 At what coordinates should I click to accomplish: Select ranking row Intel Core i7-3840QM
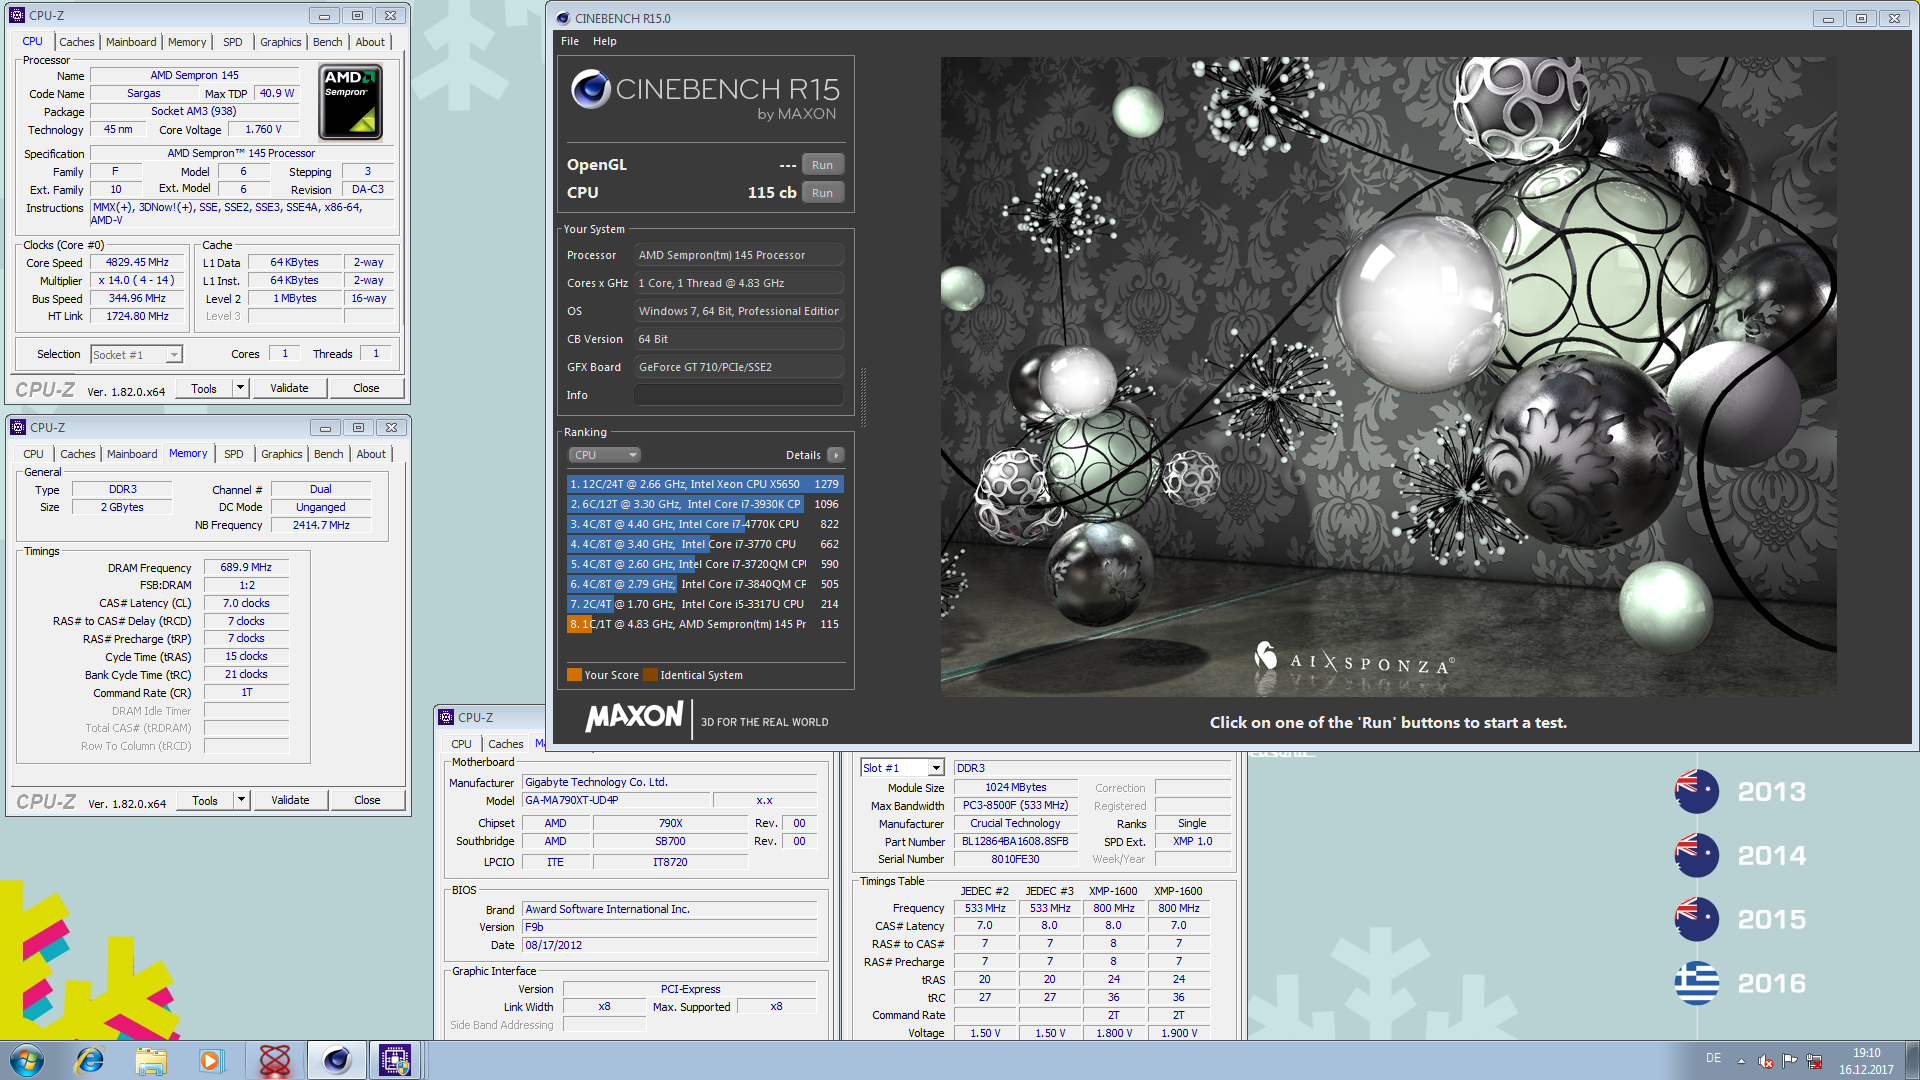coord(704,584)
